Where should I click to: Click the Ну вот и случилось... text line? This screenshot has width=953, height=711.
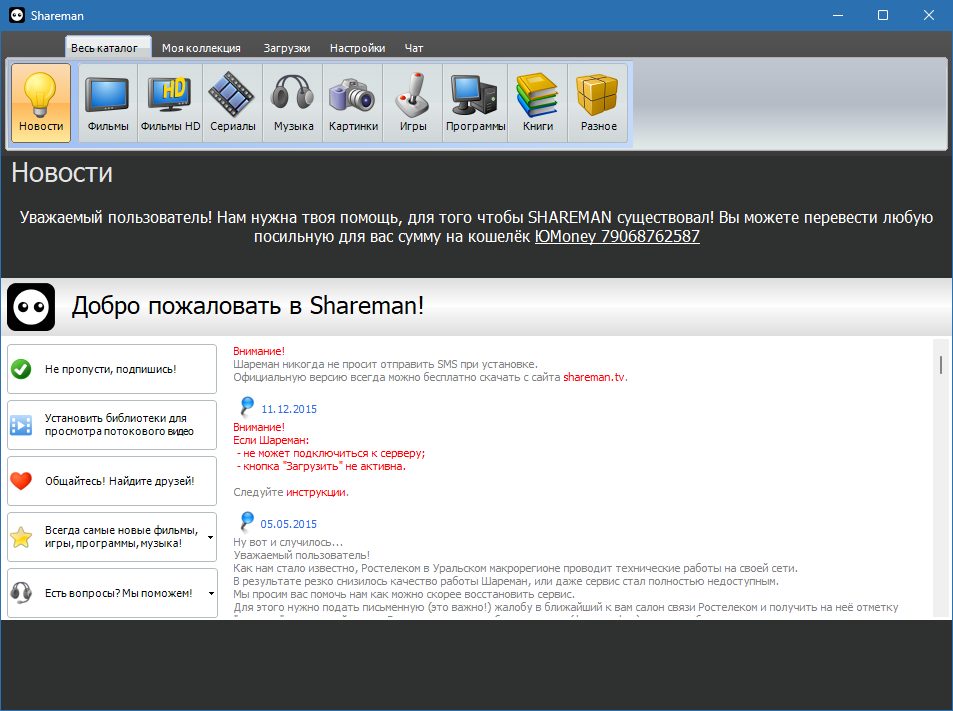tap(288, 542)
